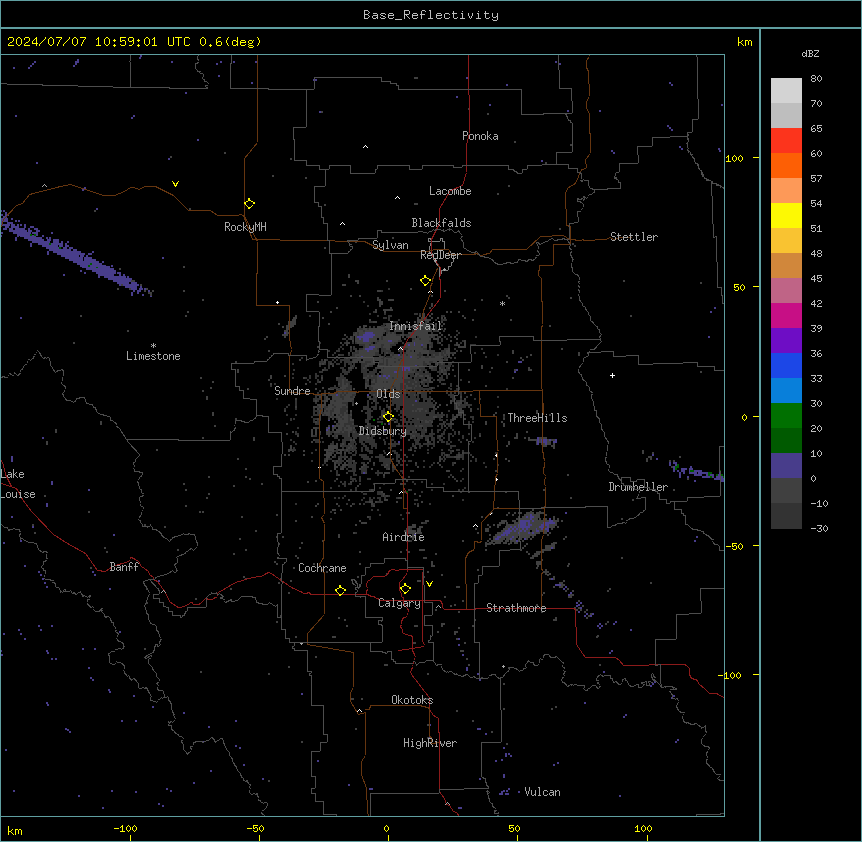The height and width of the screenshot is (842, 862).
Task: Click the yellow diamond marker below RedDeer
Action: (425, 281)
